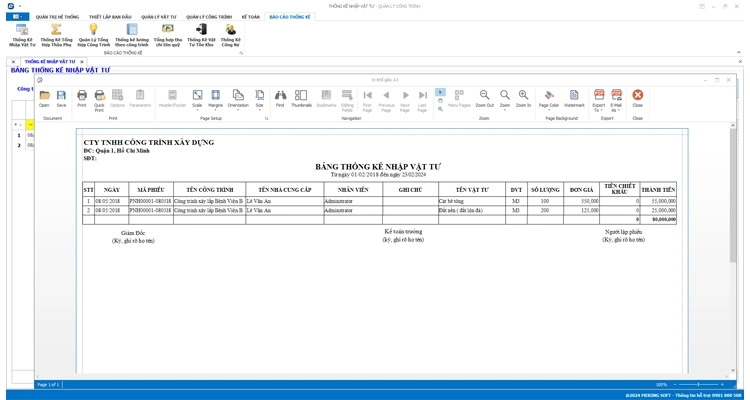This screenshot has height=400, width=750.
Task: Save the print preview document
Action: (x=61, y=97)
